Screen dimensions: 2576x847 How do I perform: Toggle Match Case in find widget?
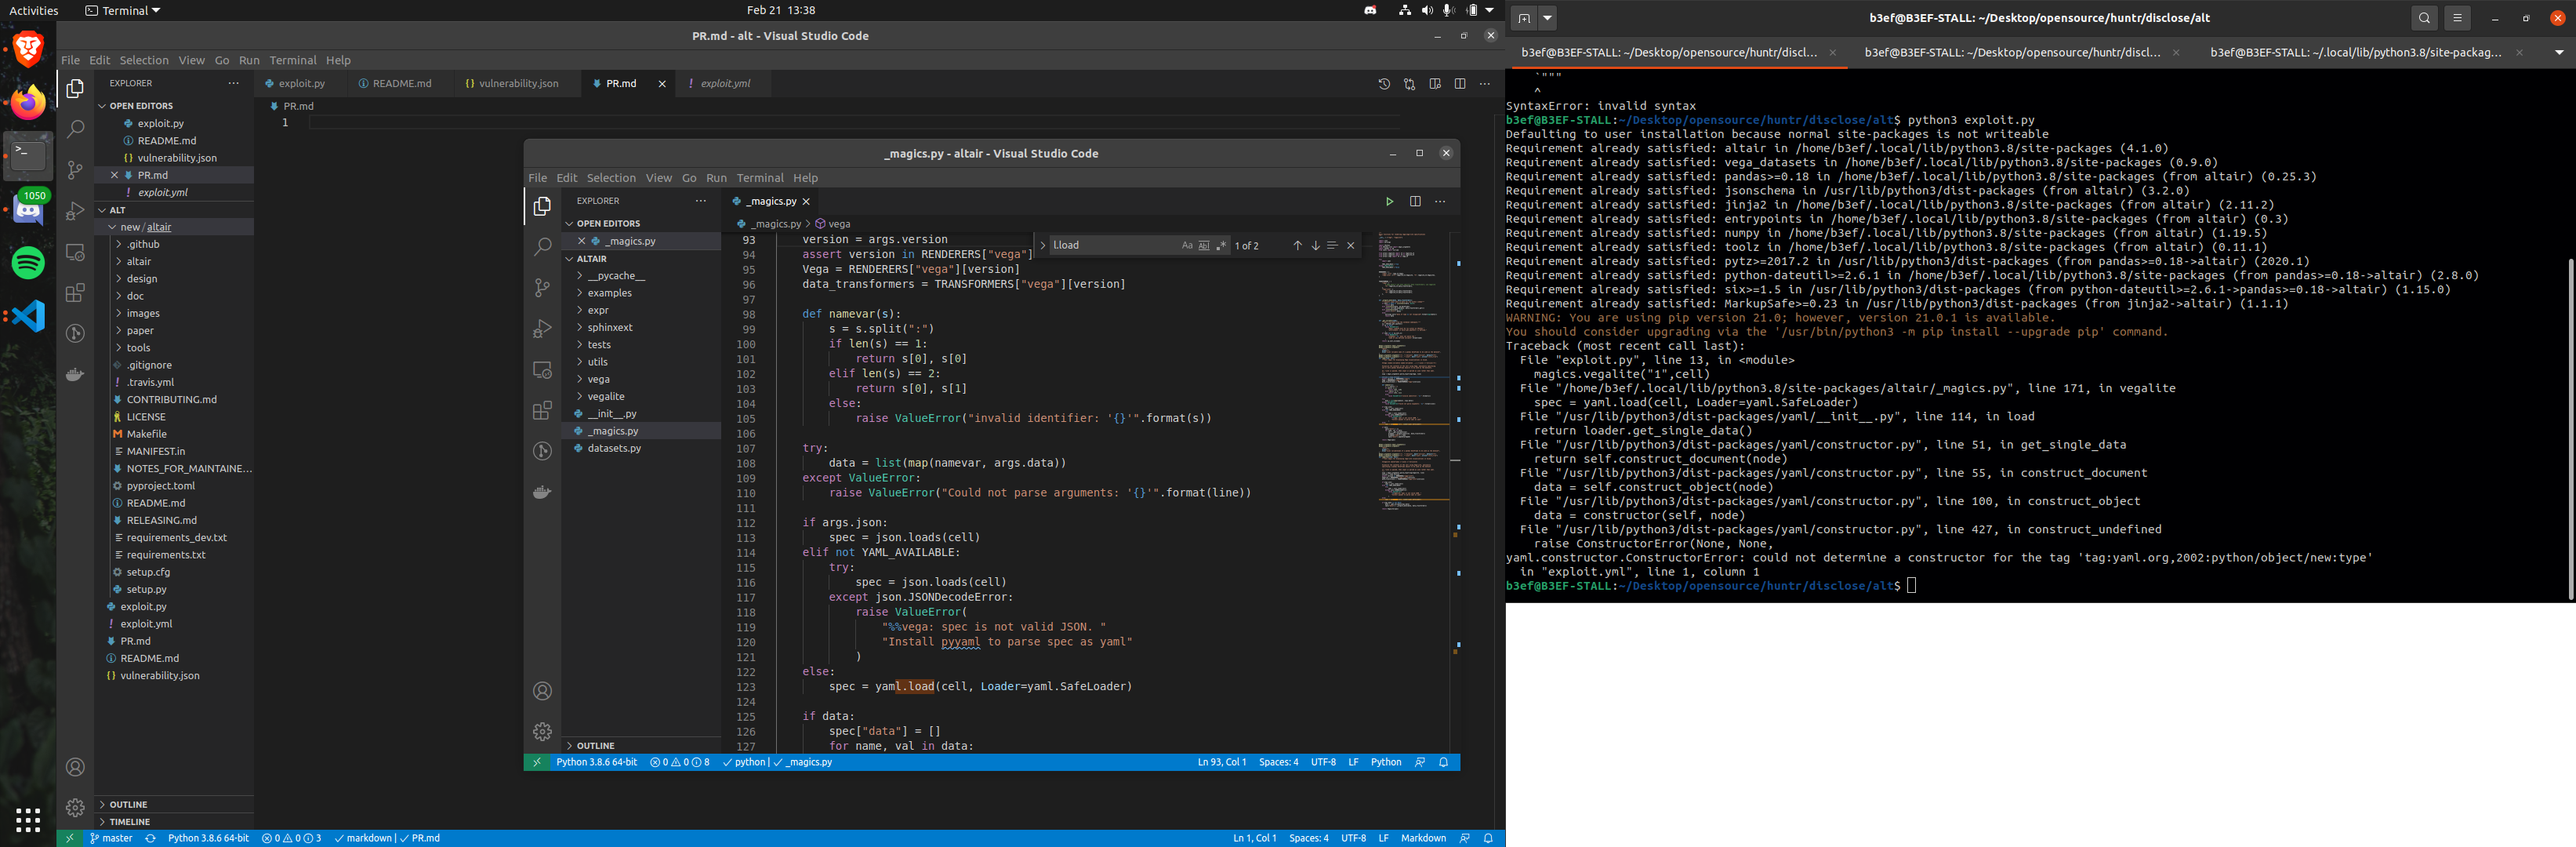point(1187,245)
